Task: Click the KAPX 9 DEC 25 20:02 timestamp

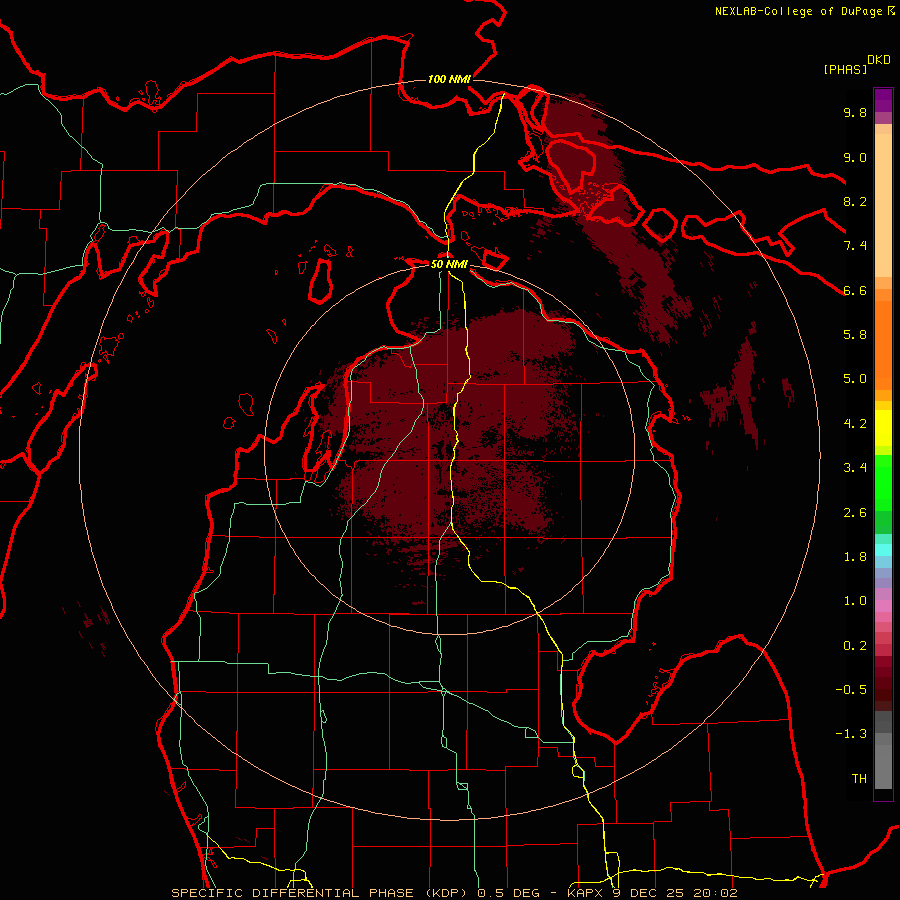Action: [x=653, y=893]
